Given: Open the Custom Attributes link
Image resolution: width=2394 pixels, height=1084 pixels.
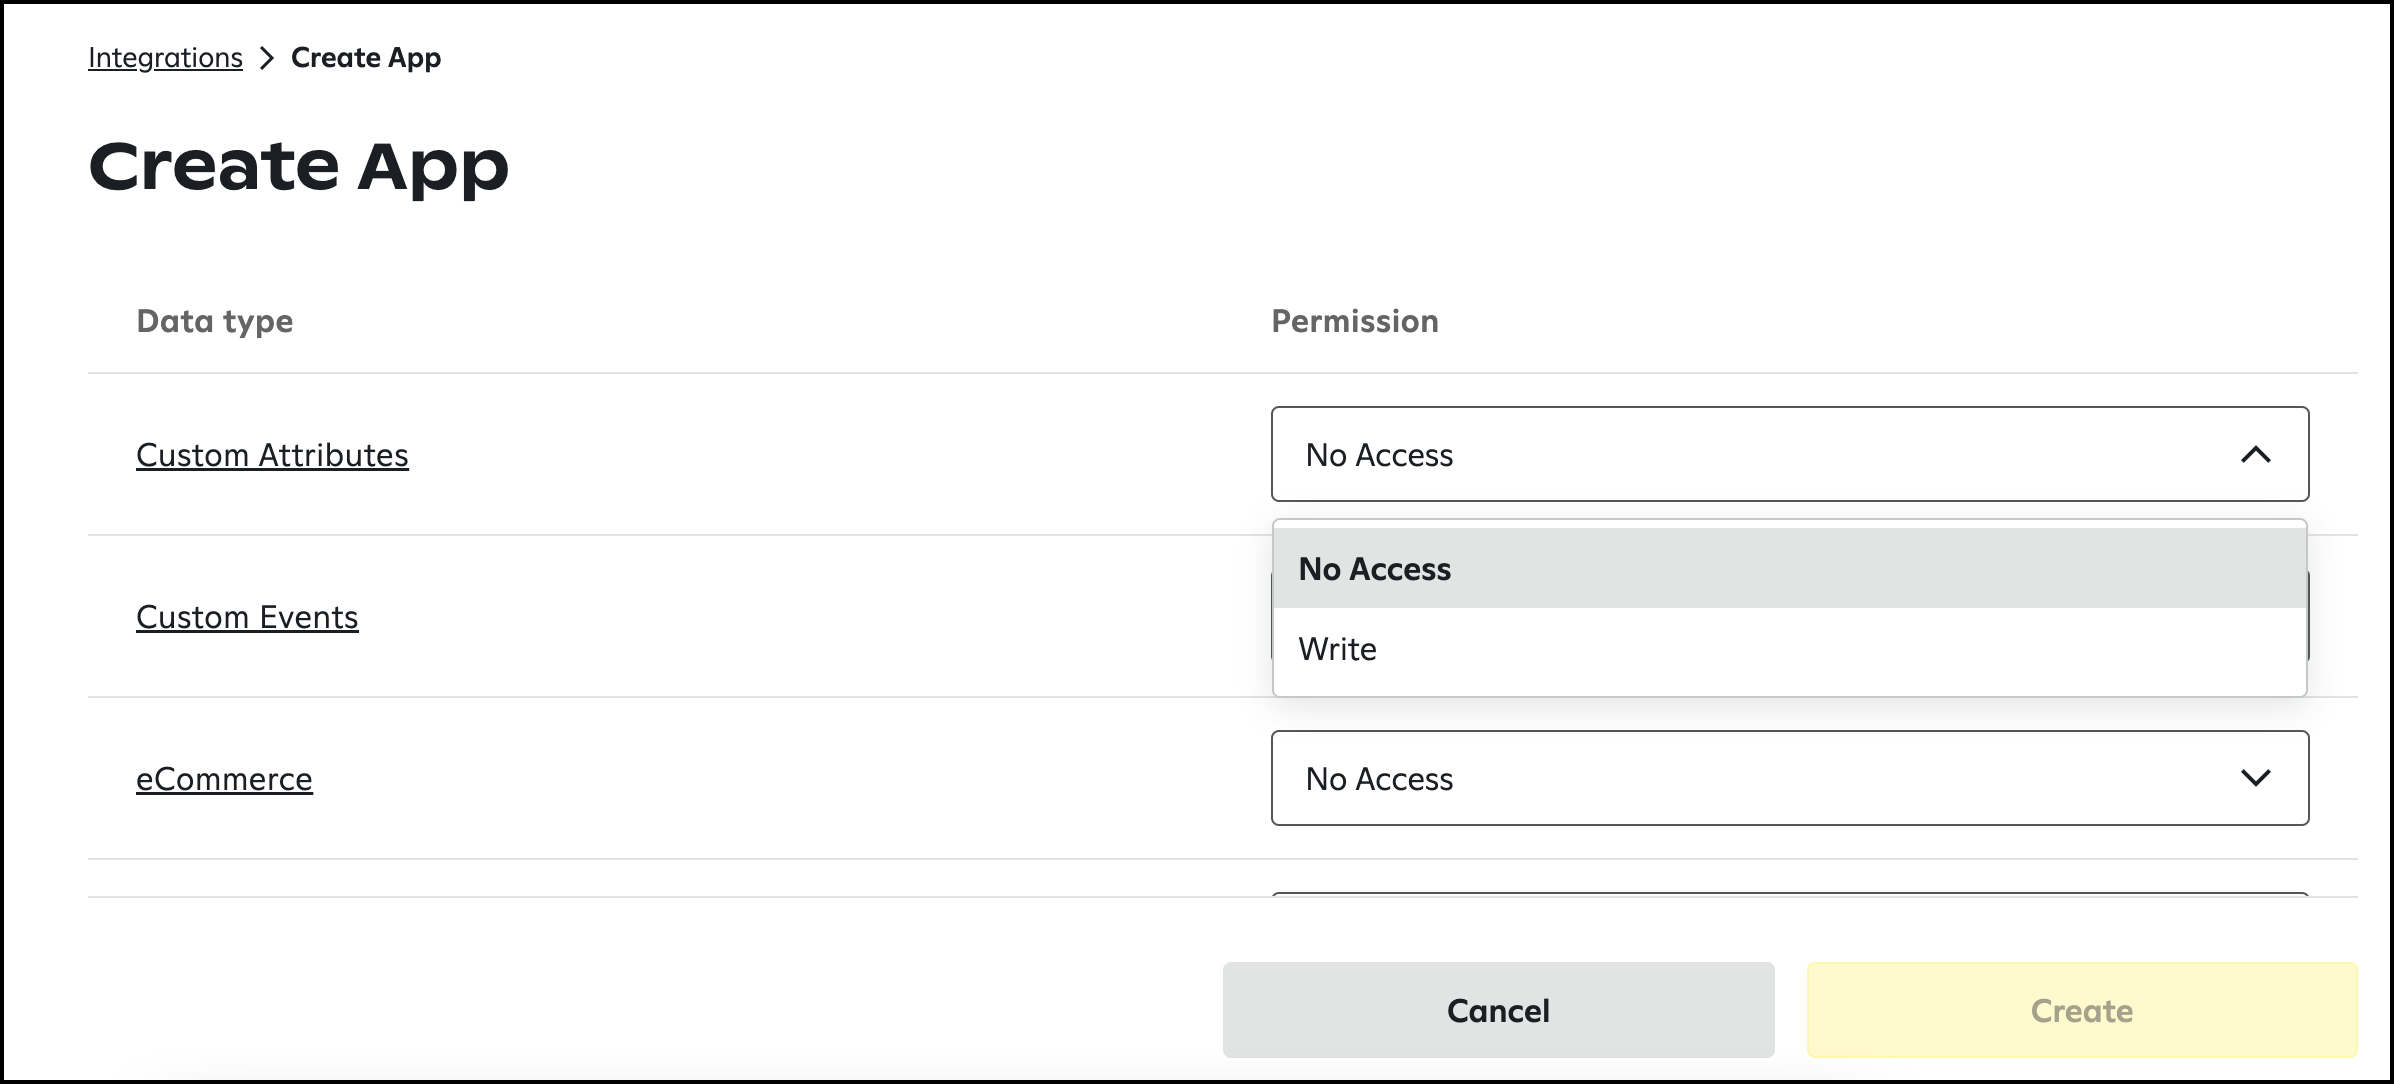Looking at the screenshot, I should pyautogui.click(x=272, y=455).
